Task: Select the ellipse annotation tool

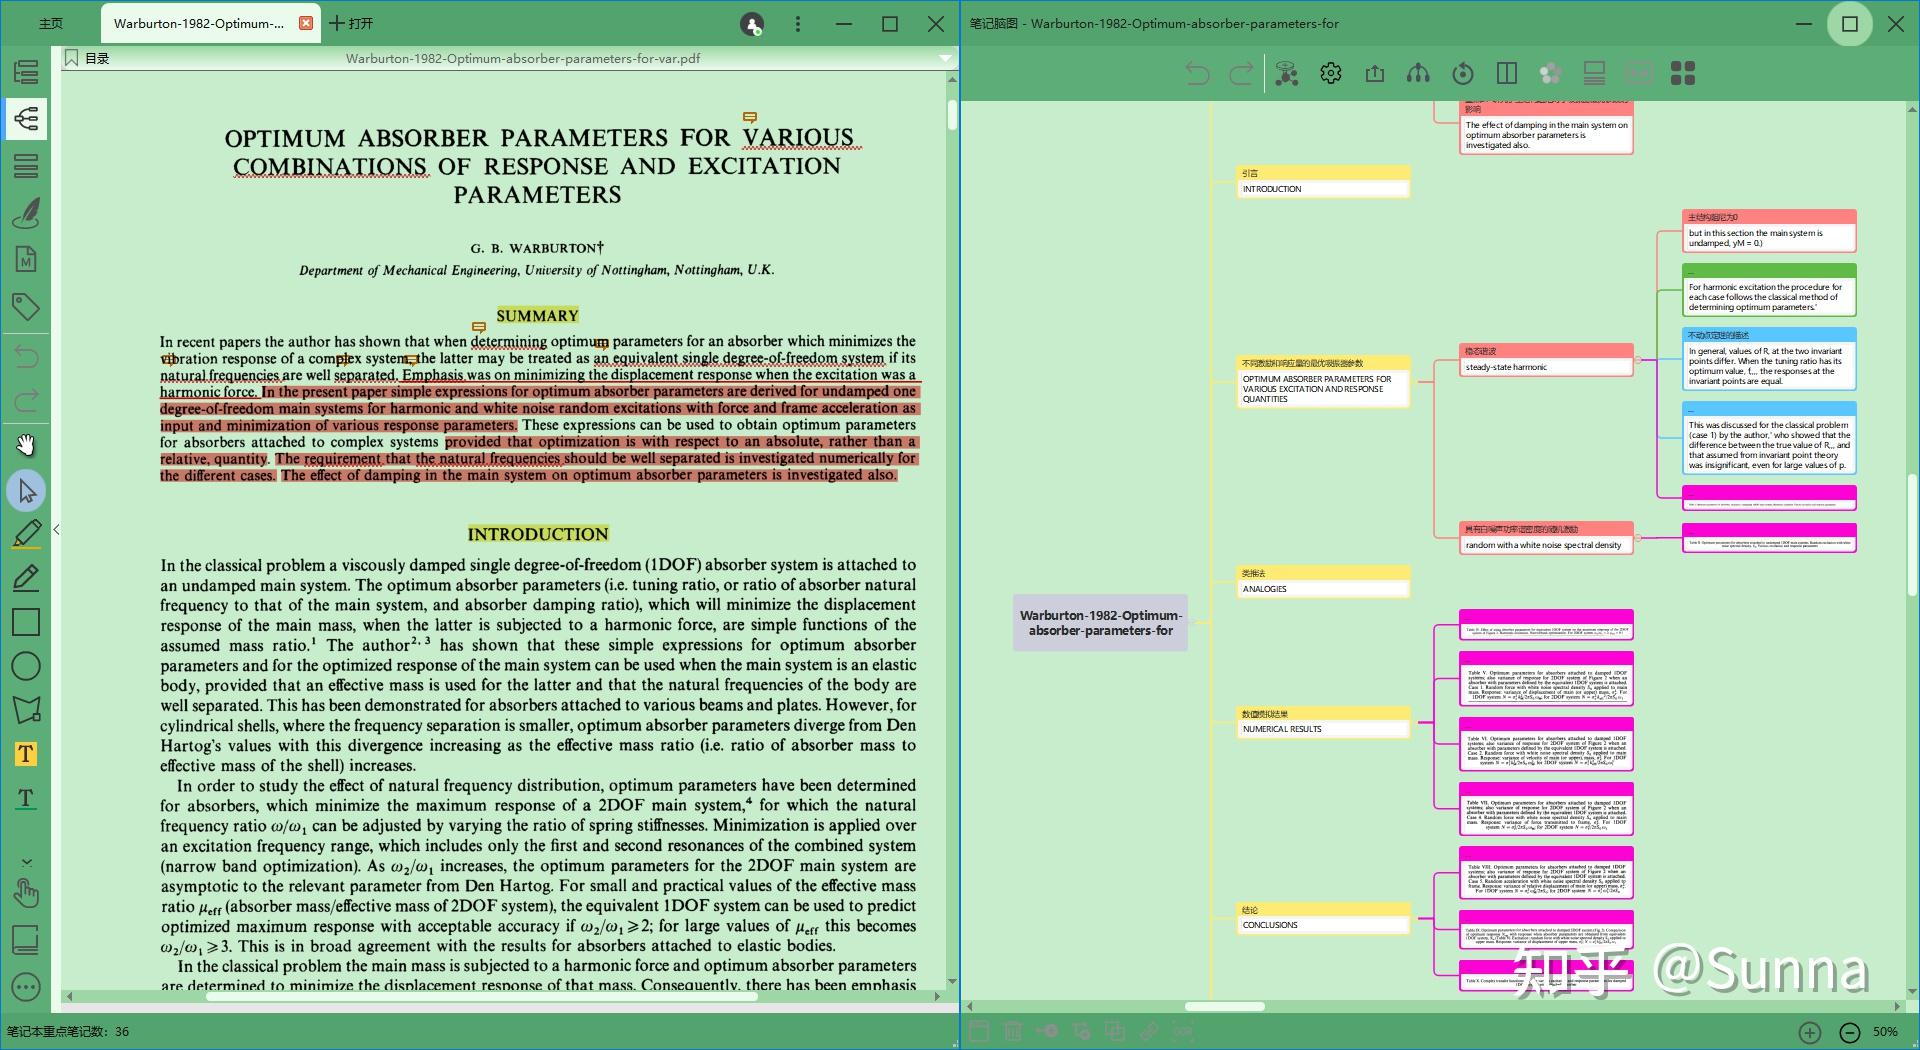Action: (27, 665)
